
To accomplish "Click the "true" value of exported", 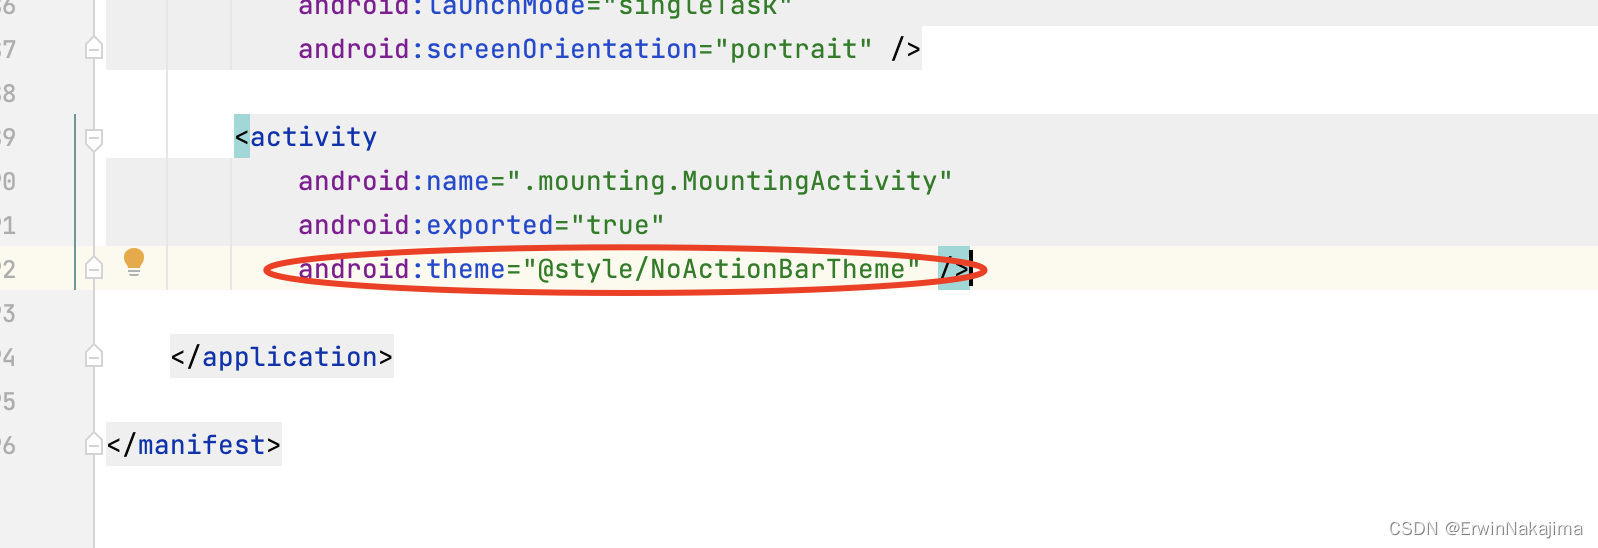I will (x=617, y=225).
